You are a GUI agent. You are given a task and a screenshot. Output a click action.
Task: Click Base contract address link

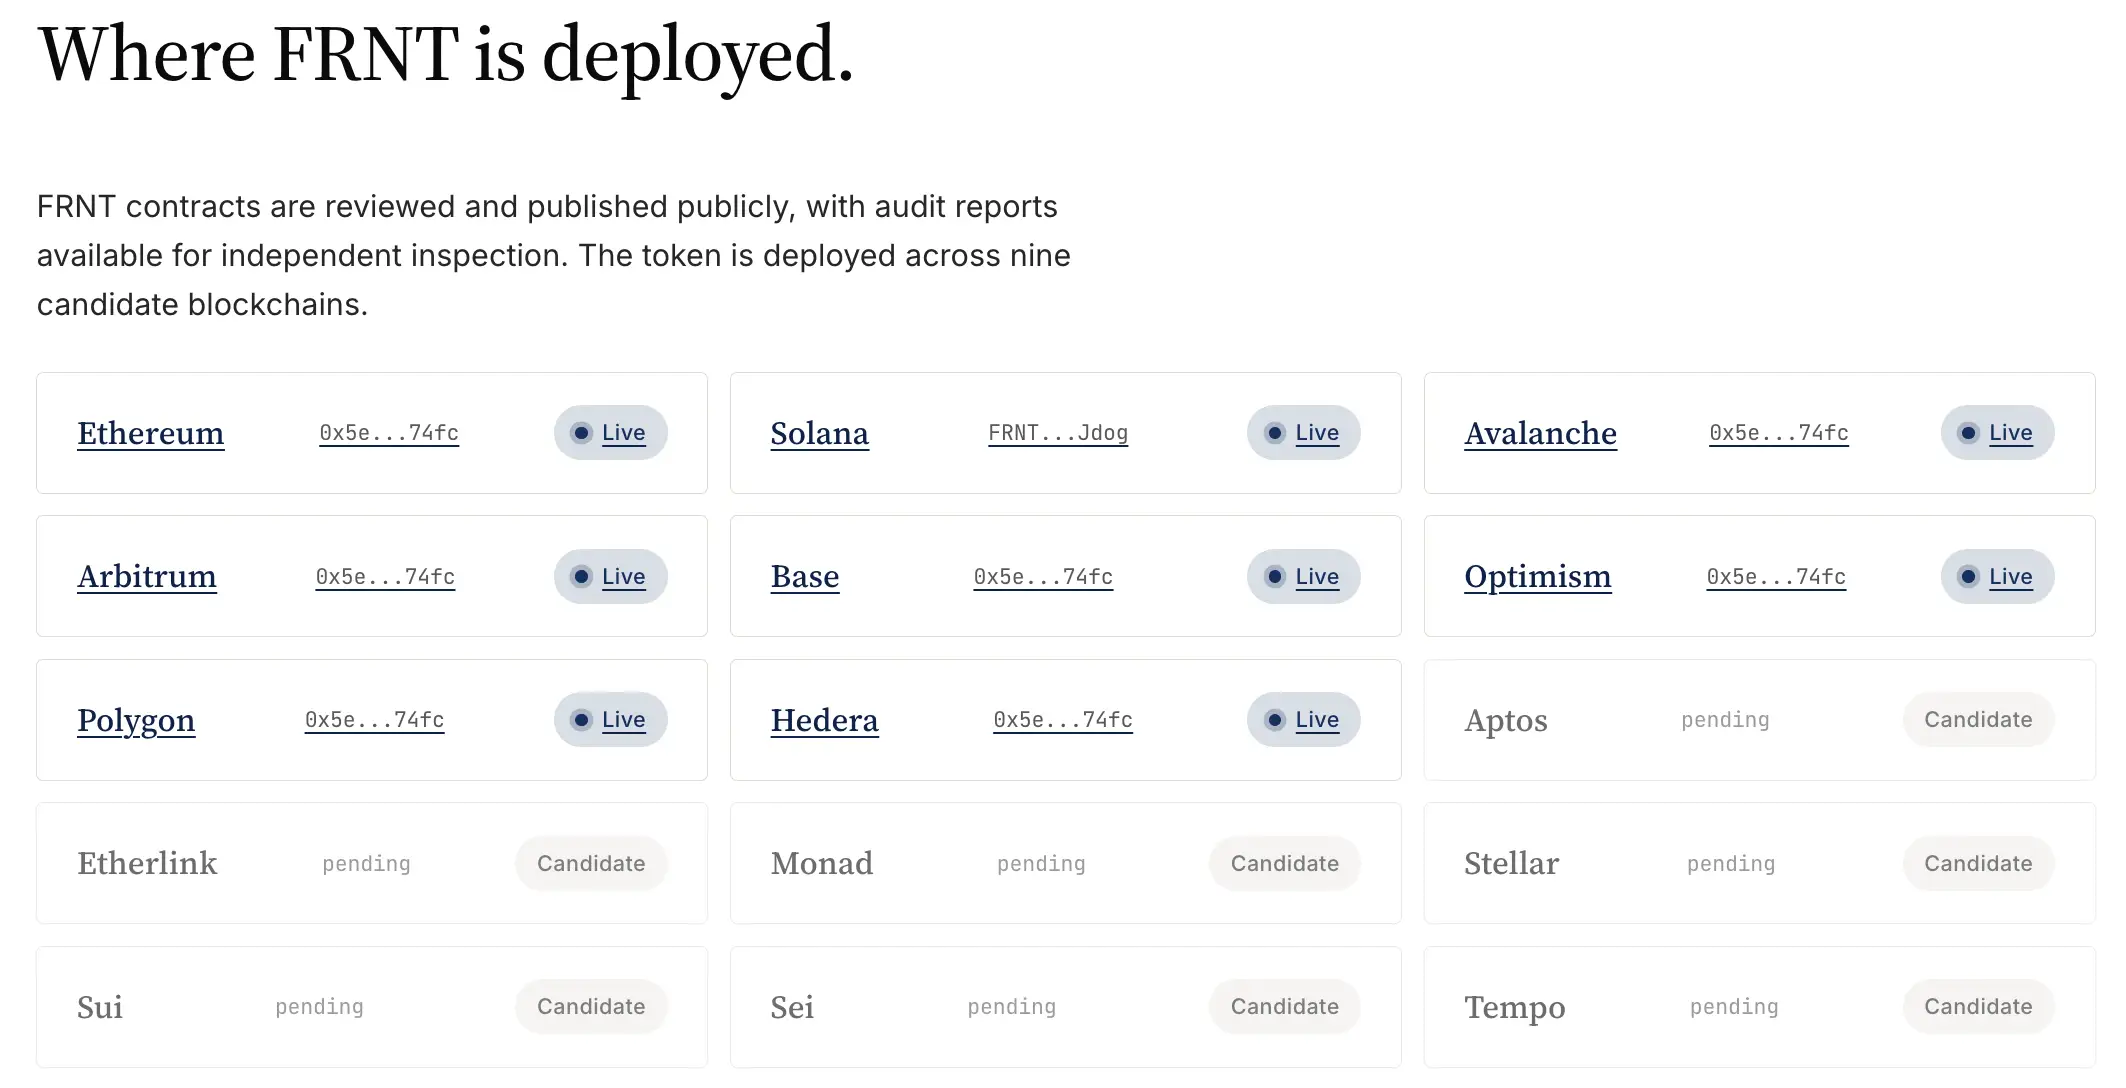point(1043,577)
